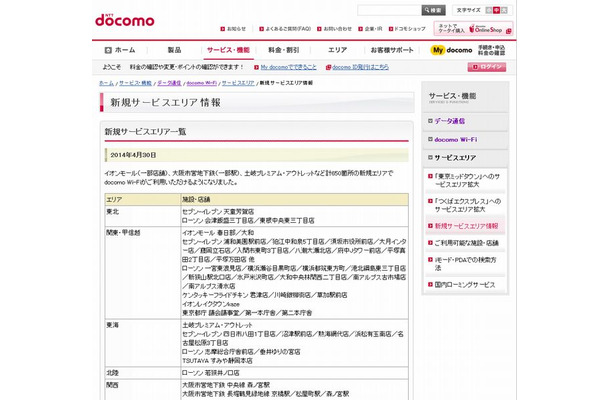Viewport: 610px width, 400px height.
Task: Open the 企業・IR header link
Action: [370, 29]
